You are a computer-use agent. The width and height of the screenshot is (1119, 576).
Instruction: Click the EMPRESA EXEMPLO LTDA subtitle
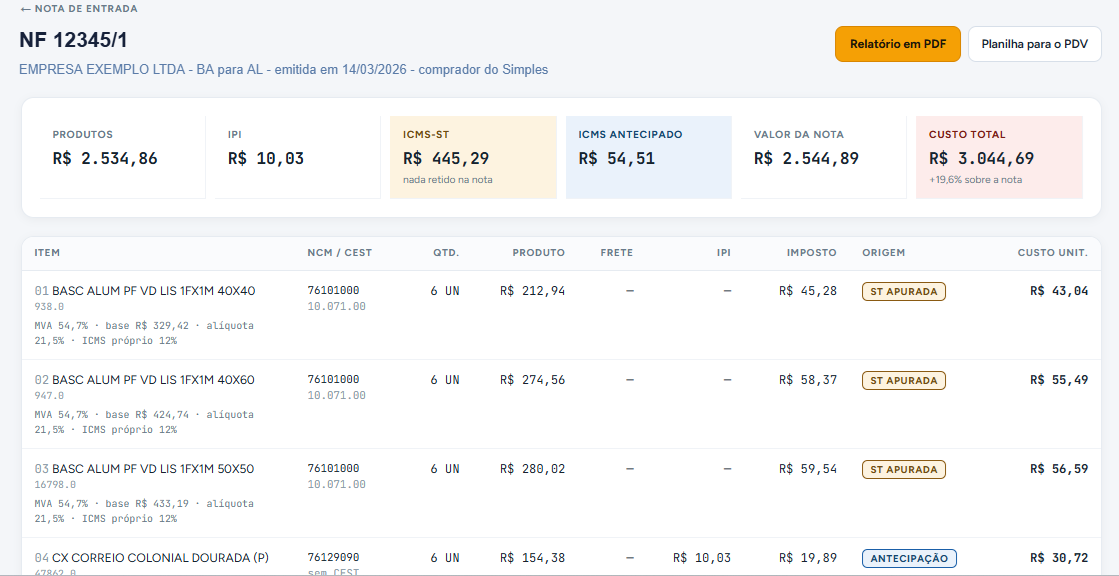point(283,70)
